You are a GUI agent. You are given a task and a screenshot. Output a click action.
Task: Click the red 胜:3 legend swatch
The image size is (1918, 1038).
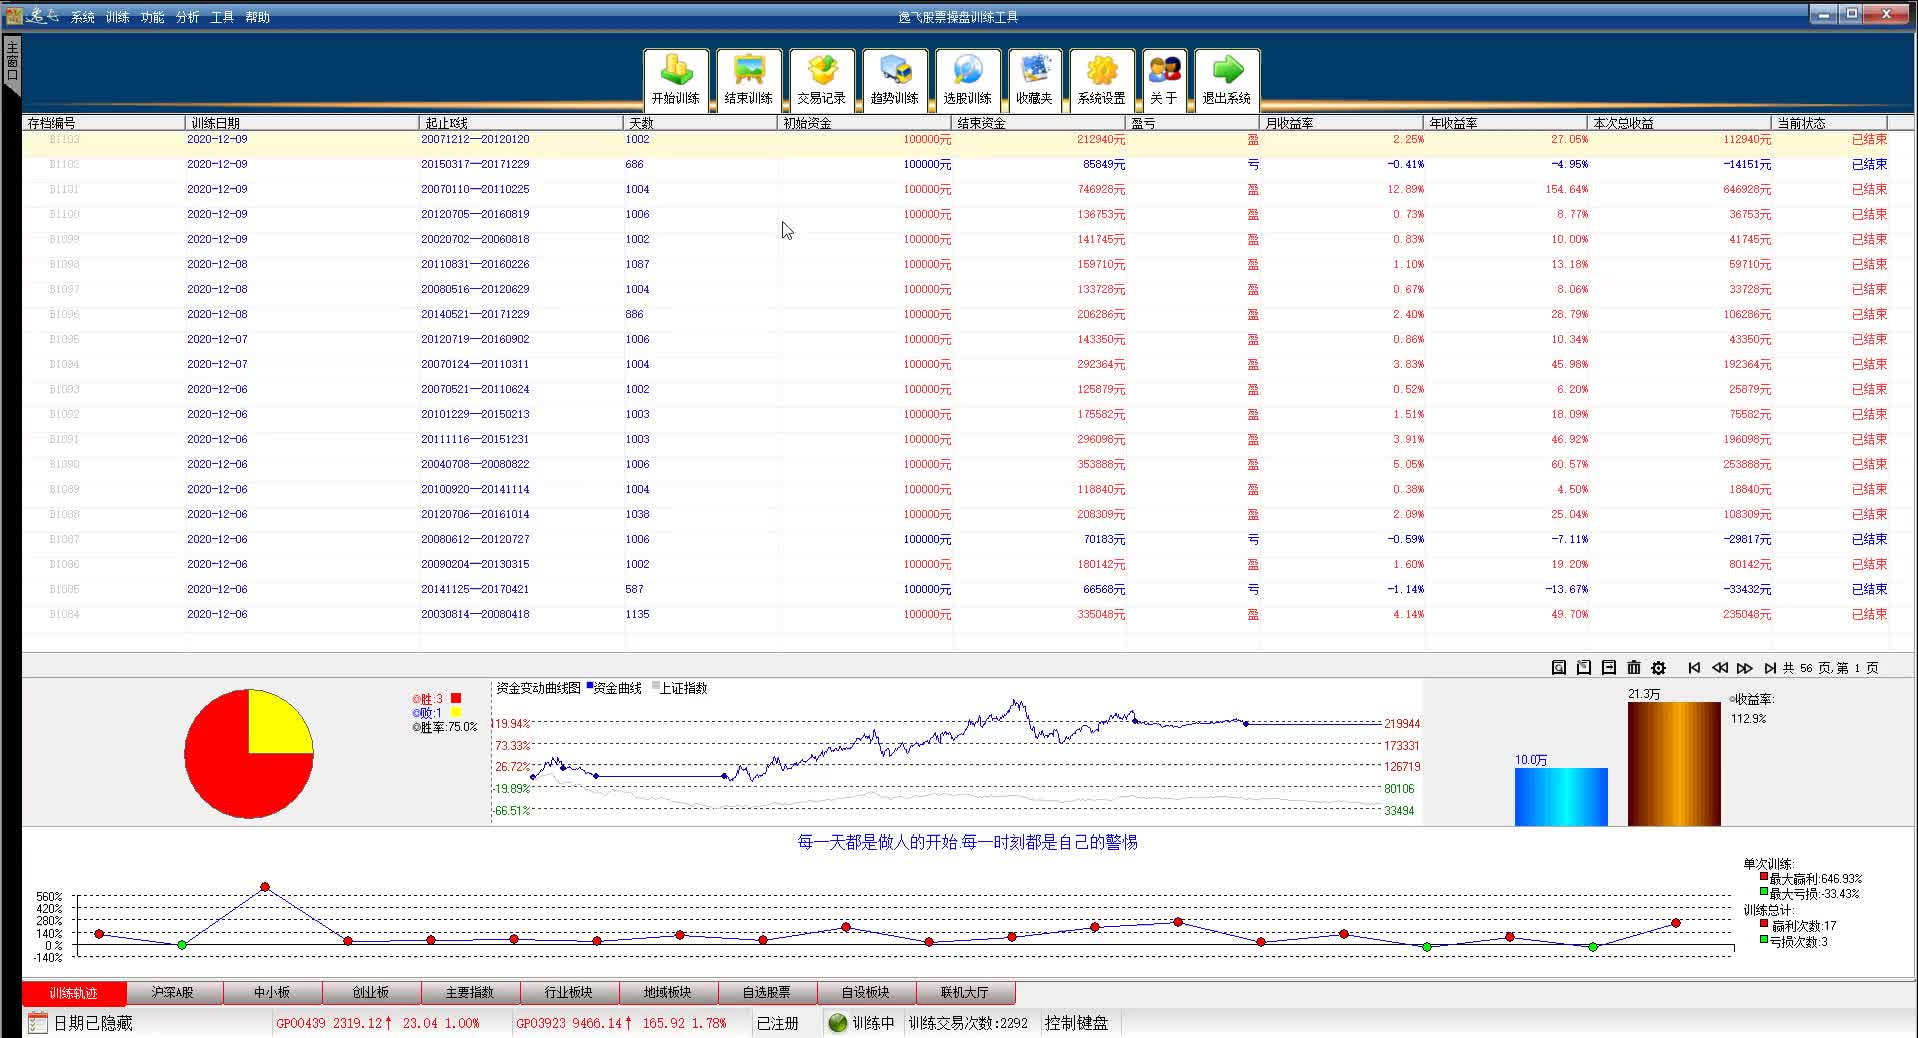click(x=456, y=698)
